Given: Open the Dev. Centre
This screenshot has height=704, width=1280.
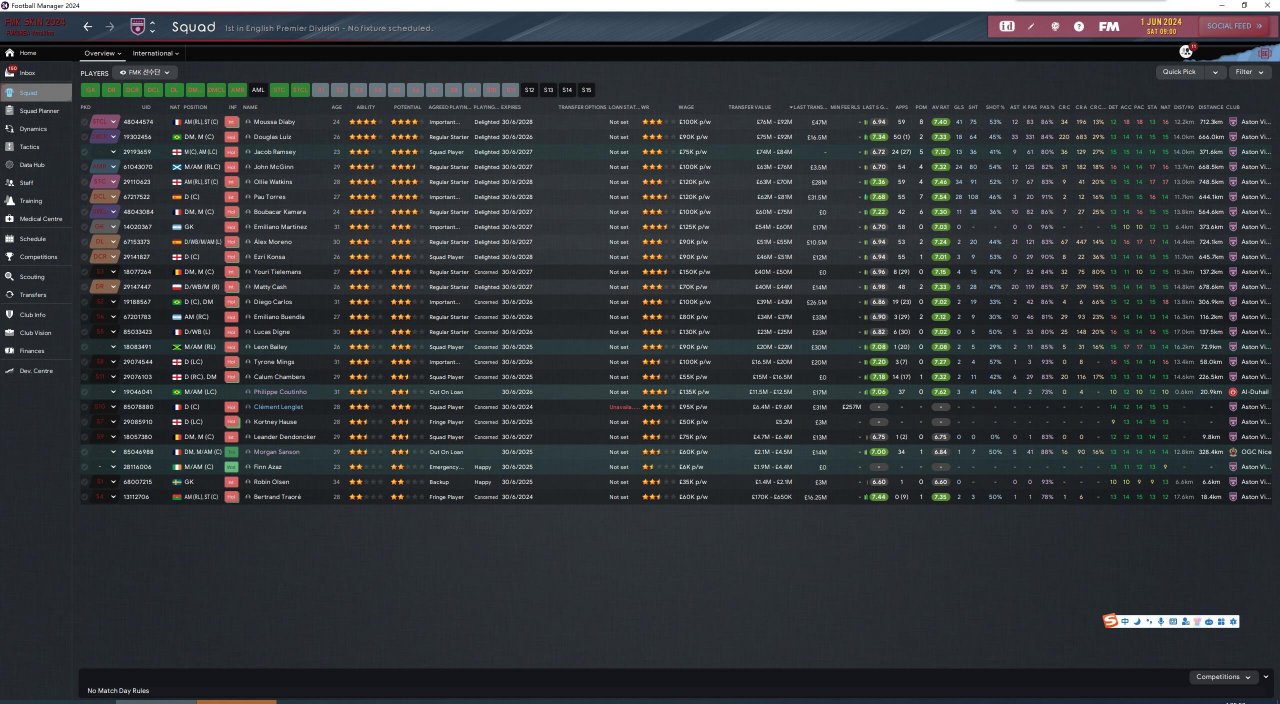Looking at the screenshot, I should [x=35, y=371].
